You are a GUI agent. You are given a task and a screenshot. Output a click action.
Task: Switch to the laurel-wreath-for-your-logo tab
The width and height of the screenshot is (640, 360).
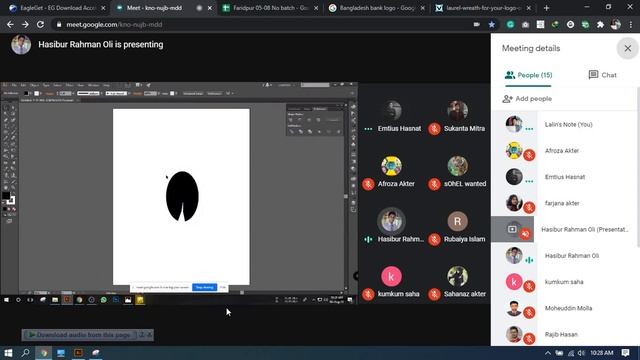tap(483, 8)
